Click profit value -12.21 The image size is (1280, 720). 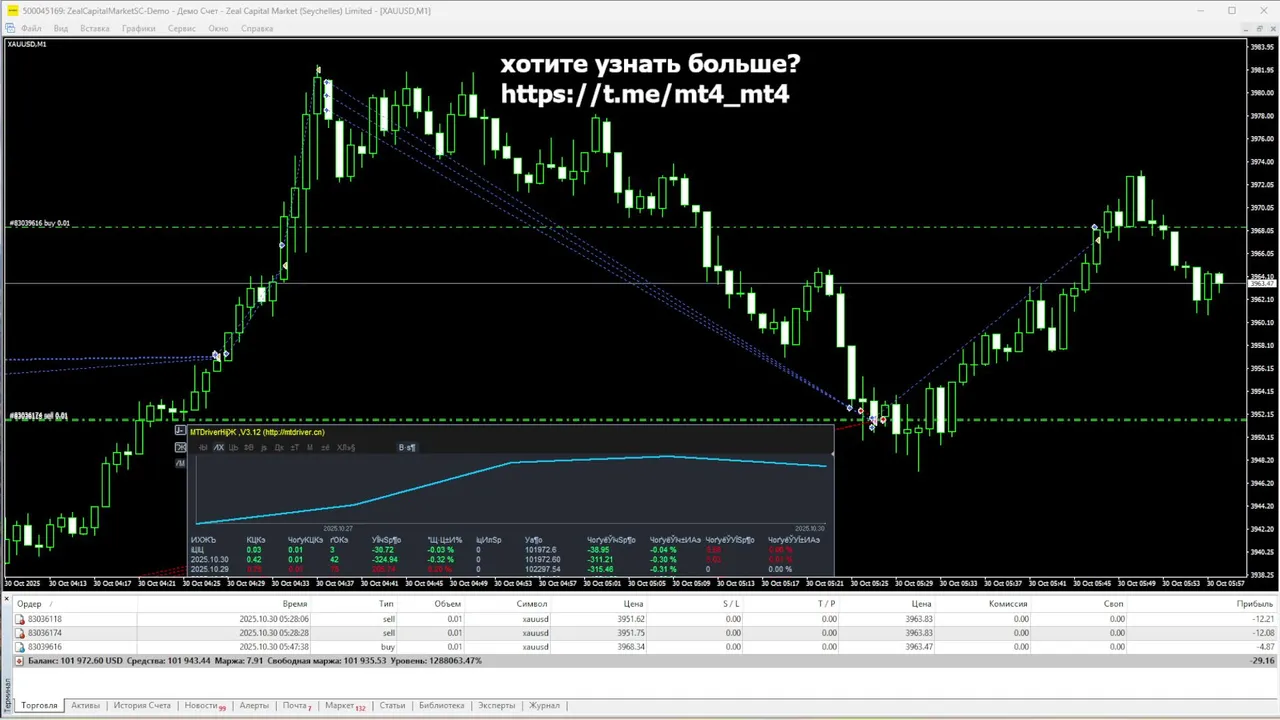click(x=1263, y=619)
